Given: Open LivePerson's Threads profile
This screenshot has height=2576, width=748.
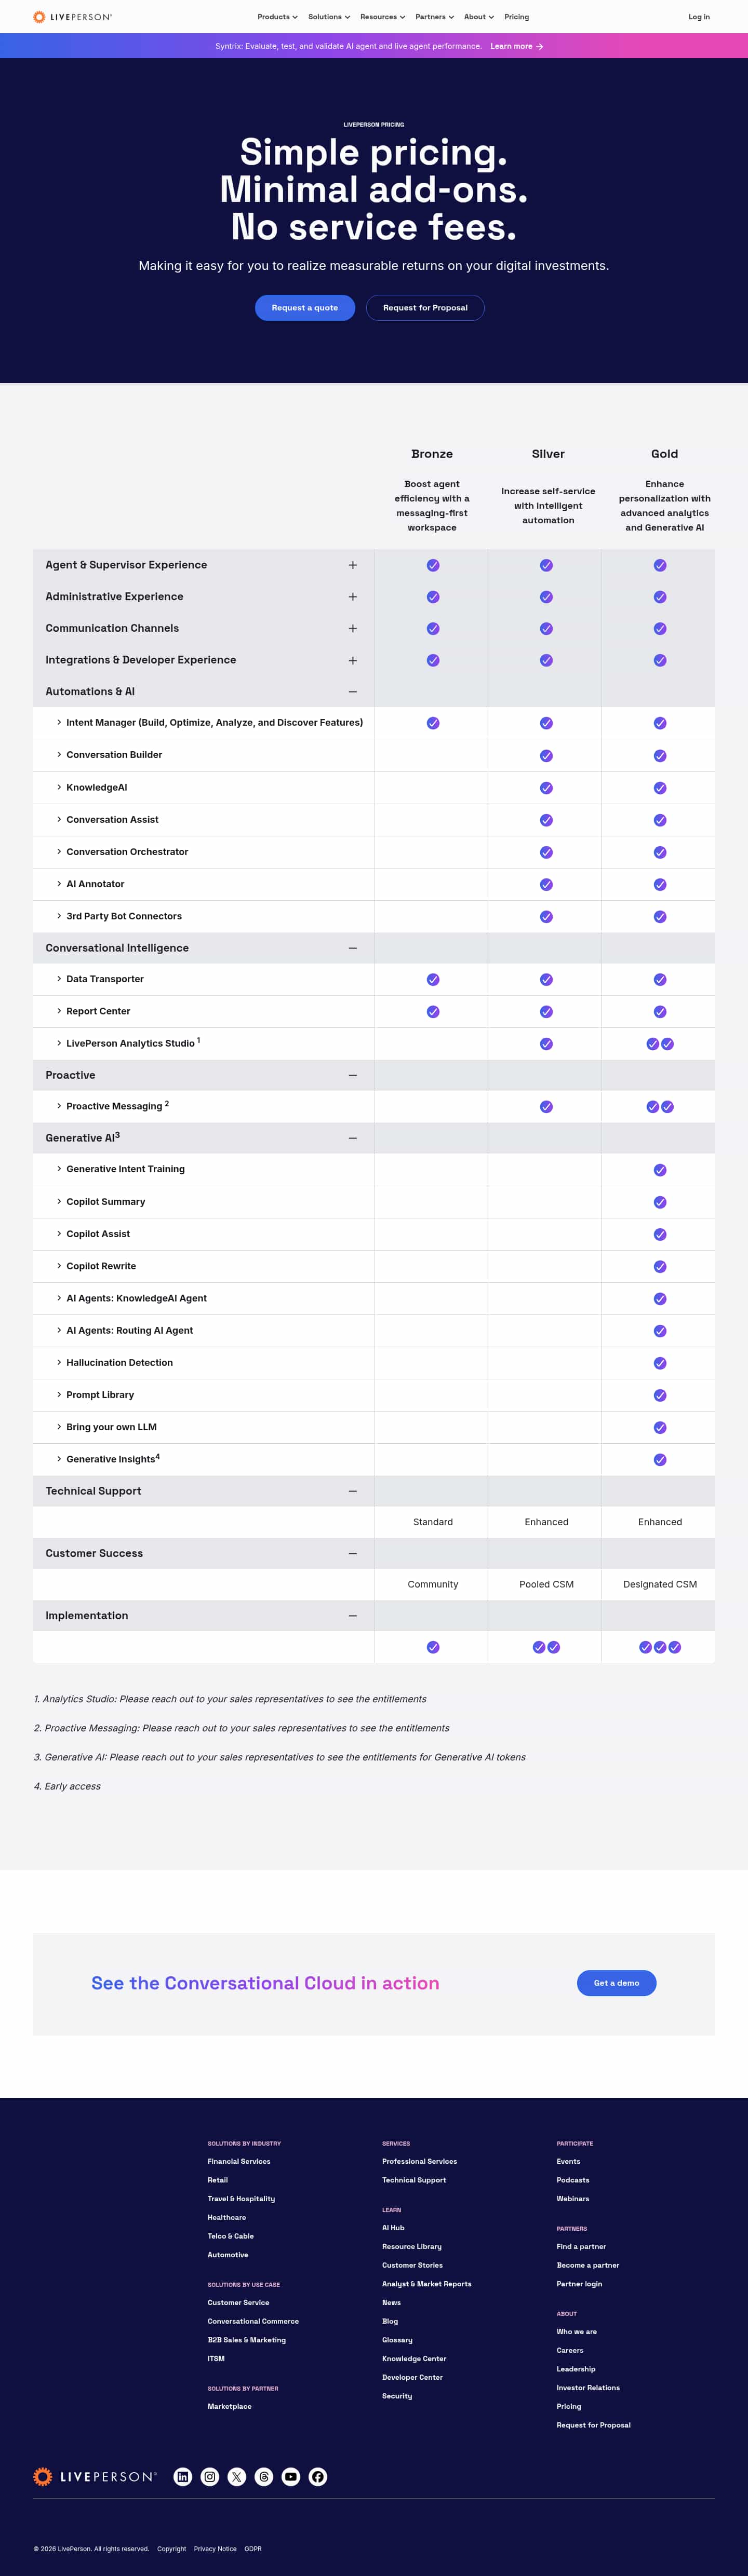Looking at the screenshot, I should point(264,2476).
